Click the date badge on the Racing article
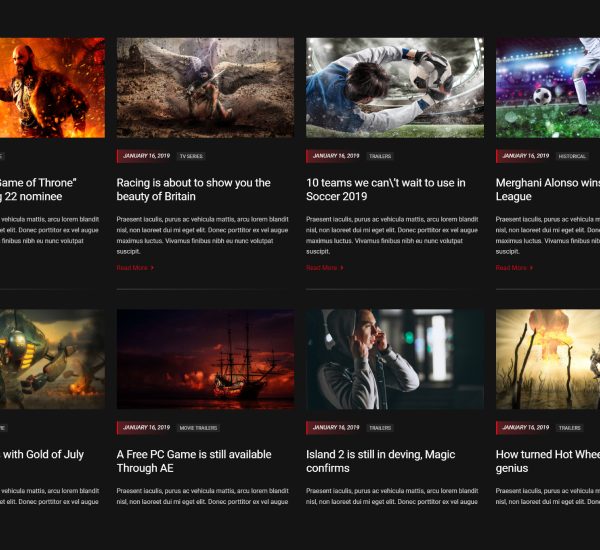 pos(145,156)
